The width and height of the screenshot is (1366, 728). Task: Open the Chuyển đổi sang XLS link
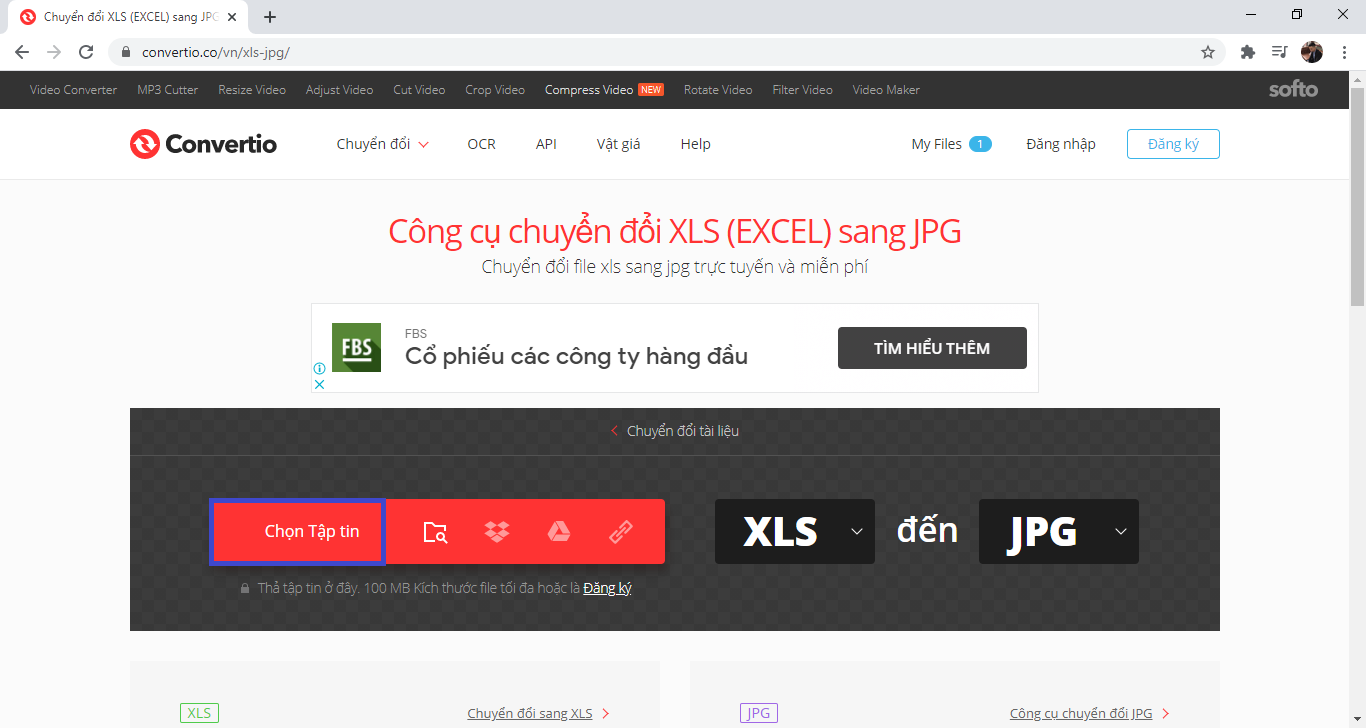pyautogui.click(x=539, y=713)
